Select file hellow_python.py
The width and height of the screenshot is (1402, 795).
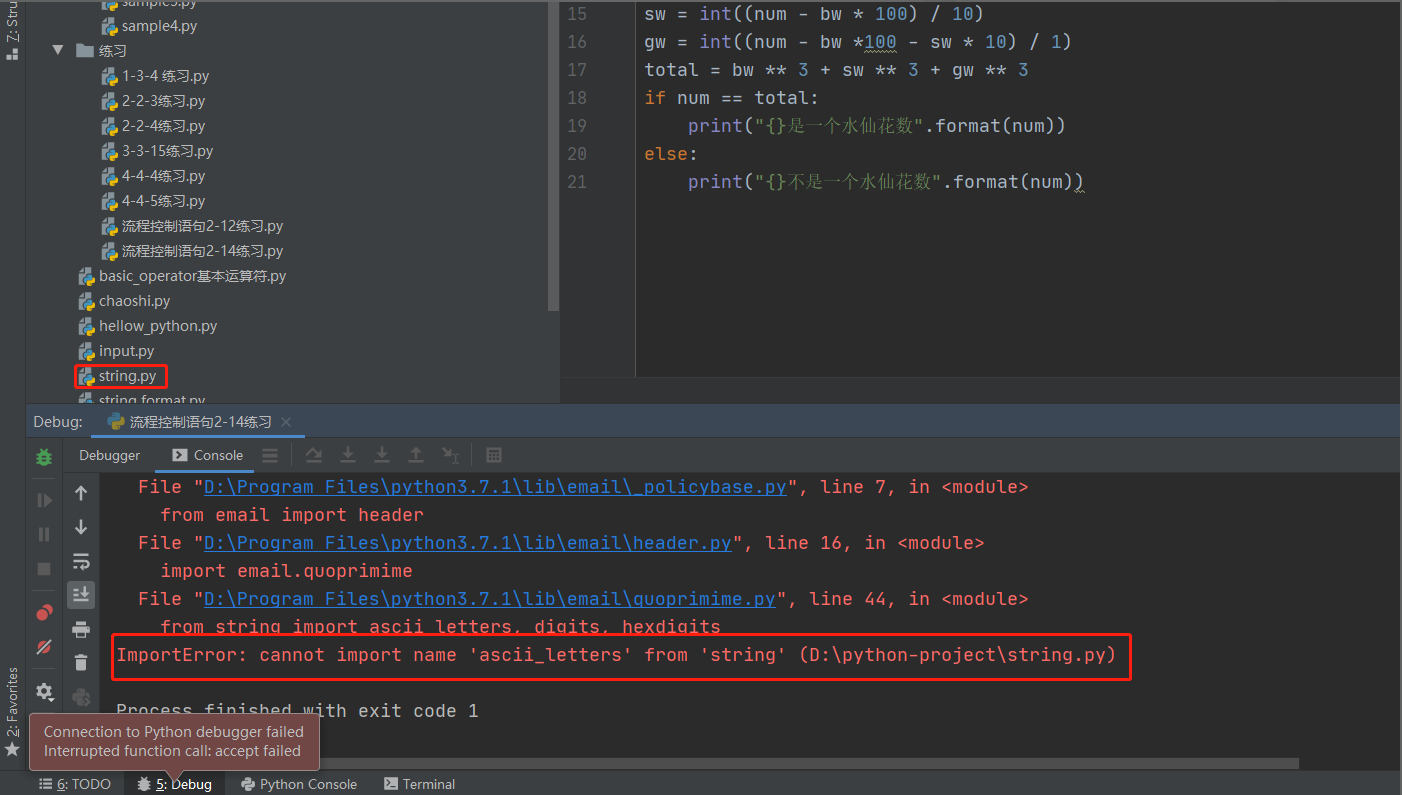click(x=157, y=326)
